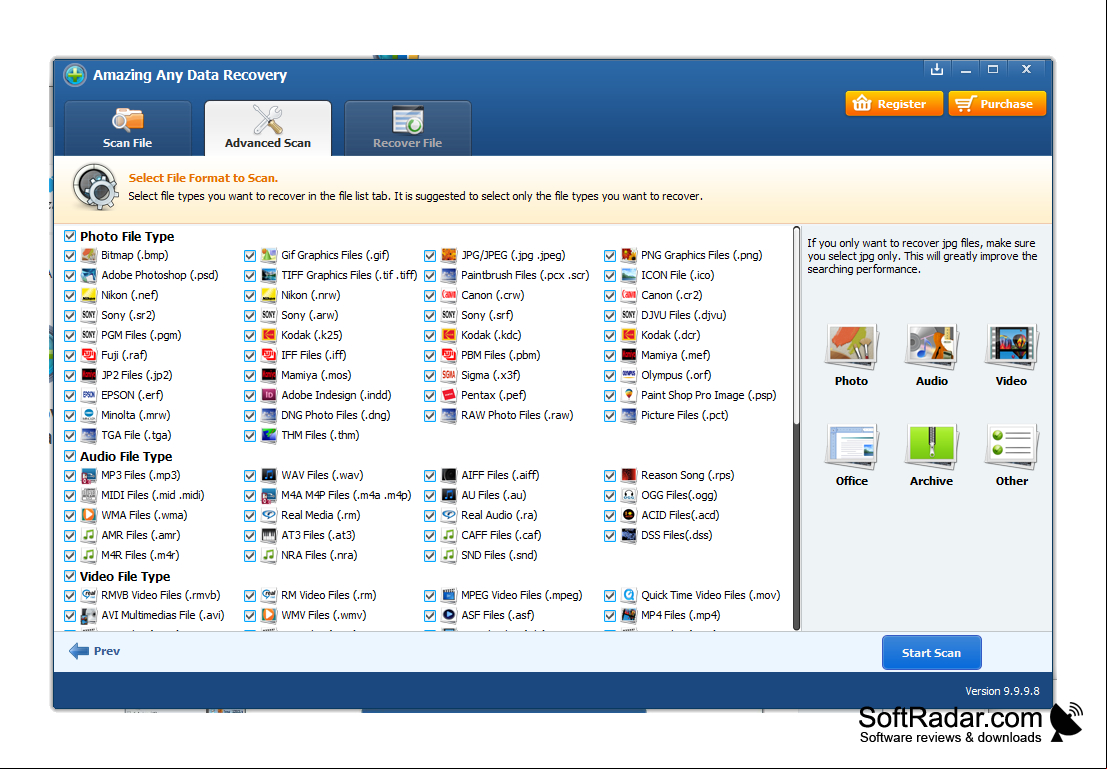Switch to the Scan File tab
This screenshot has height=769, width=1107.
pyautogui.click(x=128, y=129)
